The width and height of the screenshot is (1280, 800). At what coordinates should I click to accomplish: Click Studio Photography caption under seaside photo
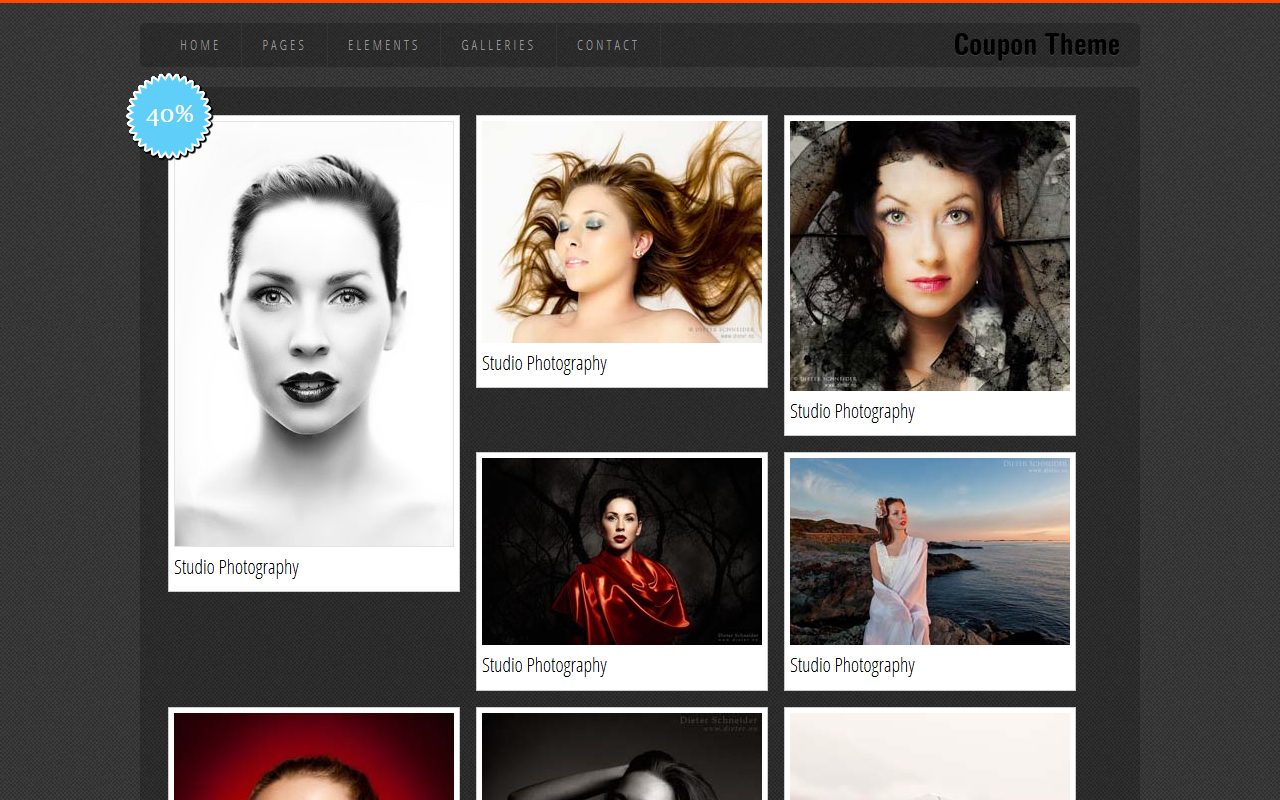pyautogui.click(x=852, y=665)
